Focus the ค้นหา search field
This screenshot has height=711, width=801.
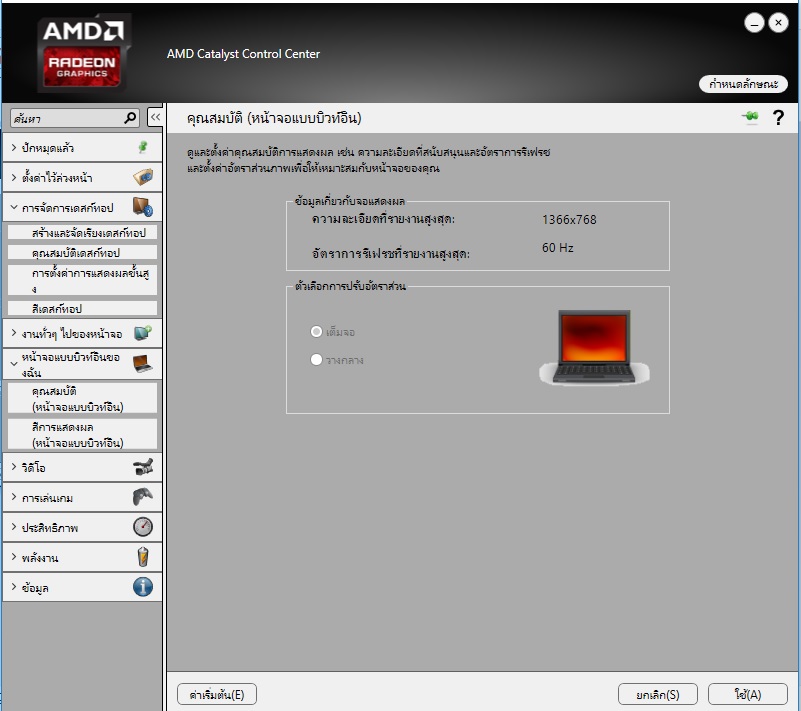pyautogui.click(x=74, y=118)
